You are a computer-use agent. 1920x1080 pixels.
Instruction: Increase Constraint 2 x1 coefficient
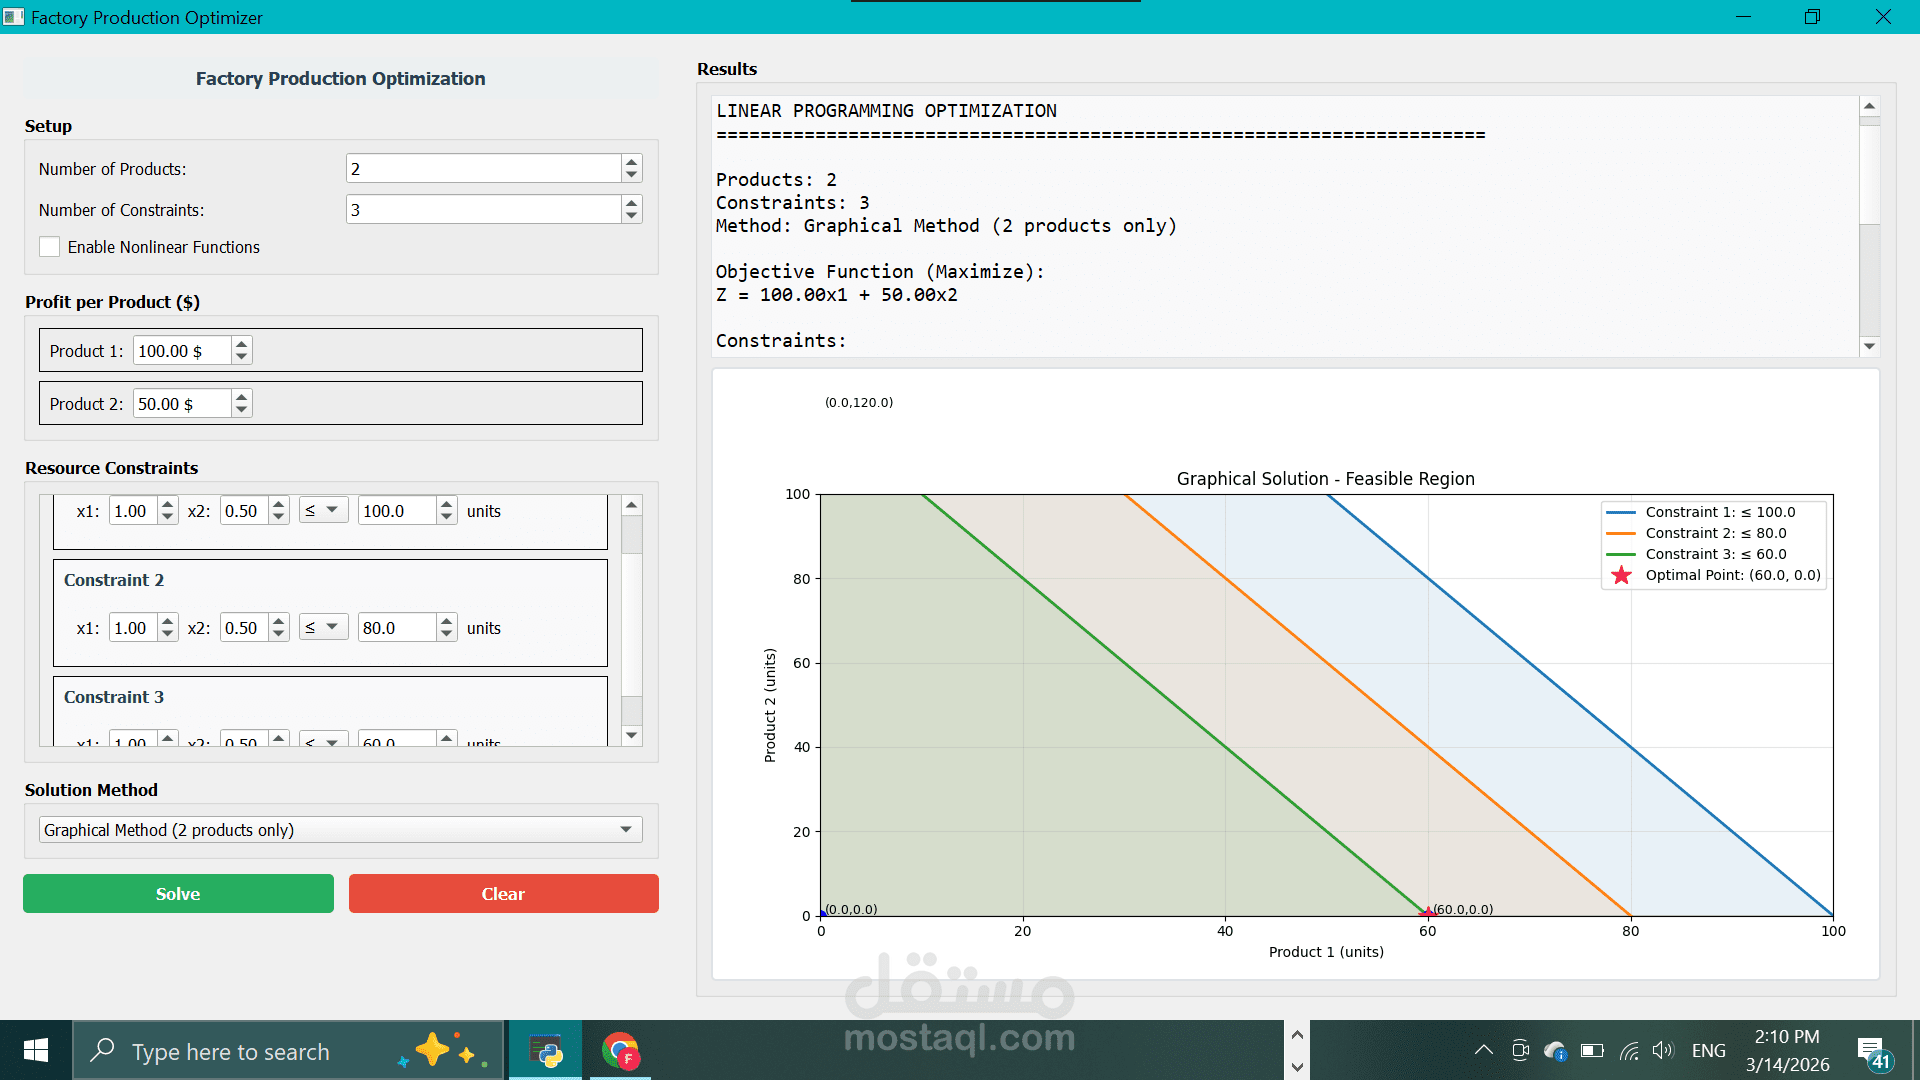point(168,621)
